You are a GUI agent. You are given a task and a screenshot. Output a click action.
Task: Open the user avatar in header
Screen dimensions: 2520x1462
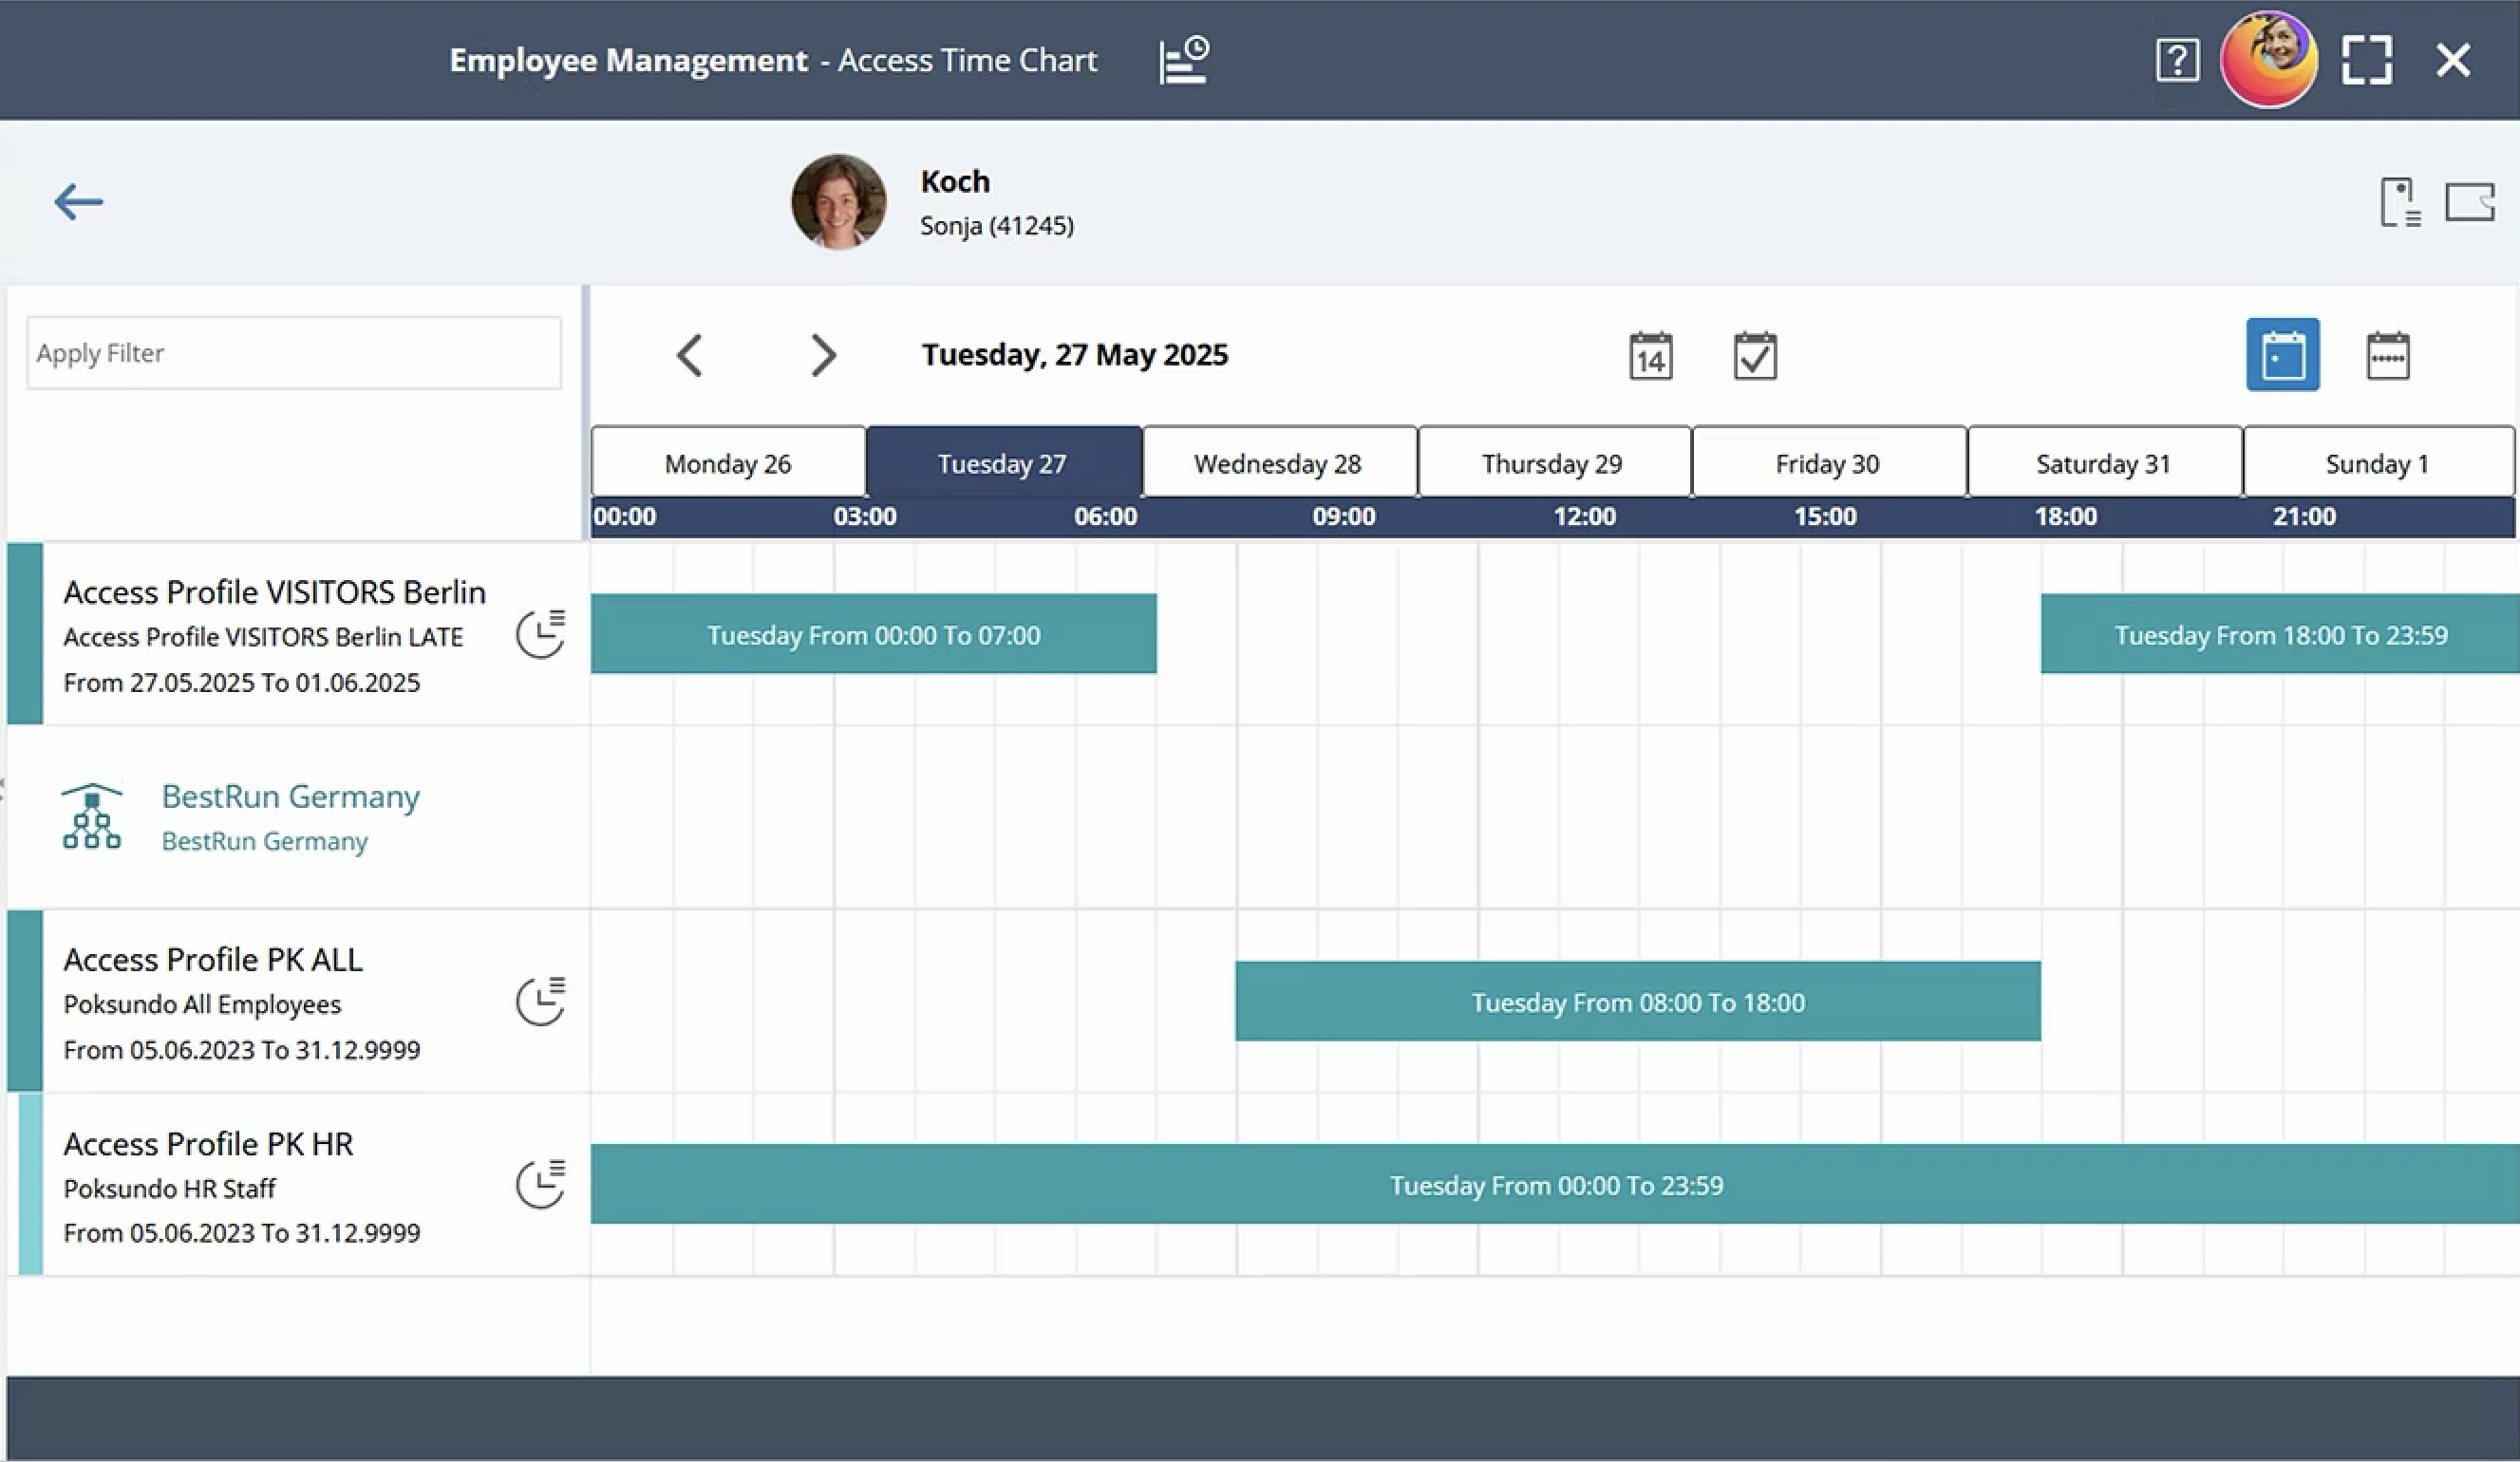click(x=2268, y=59)
